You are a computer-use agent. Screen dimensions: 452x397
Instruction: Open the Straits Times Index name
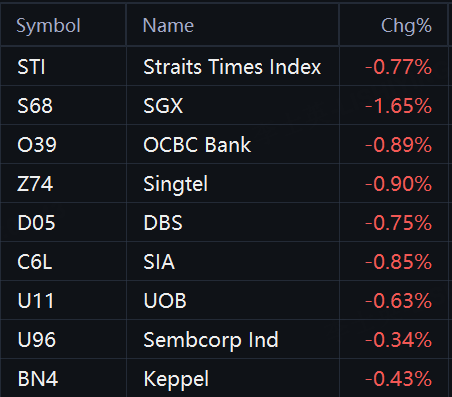point(232,67)
